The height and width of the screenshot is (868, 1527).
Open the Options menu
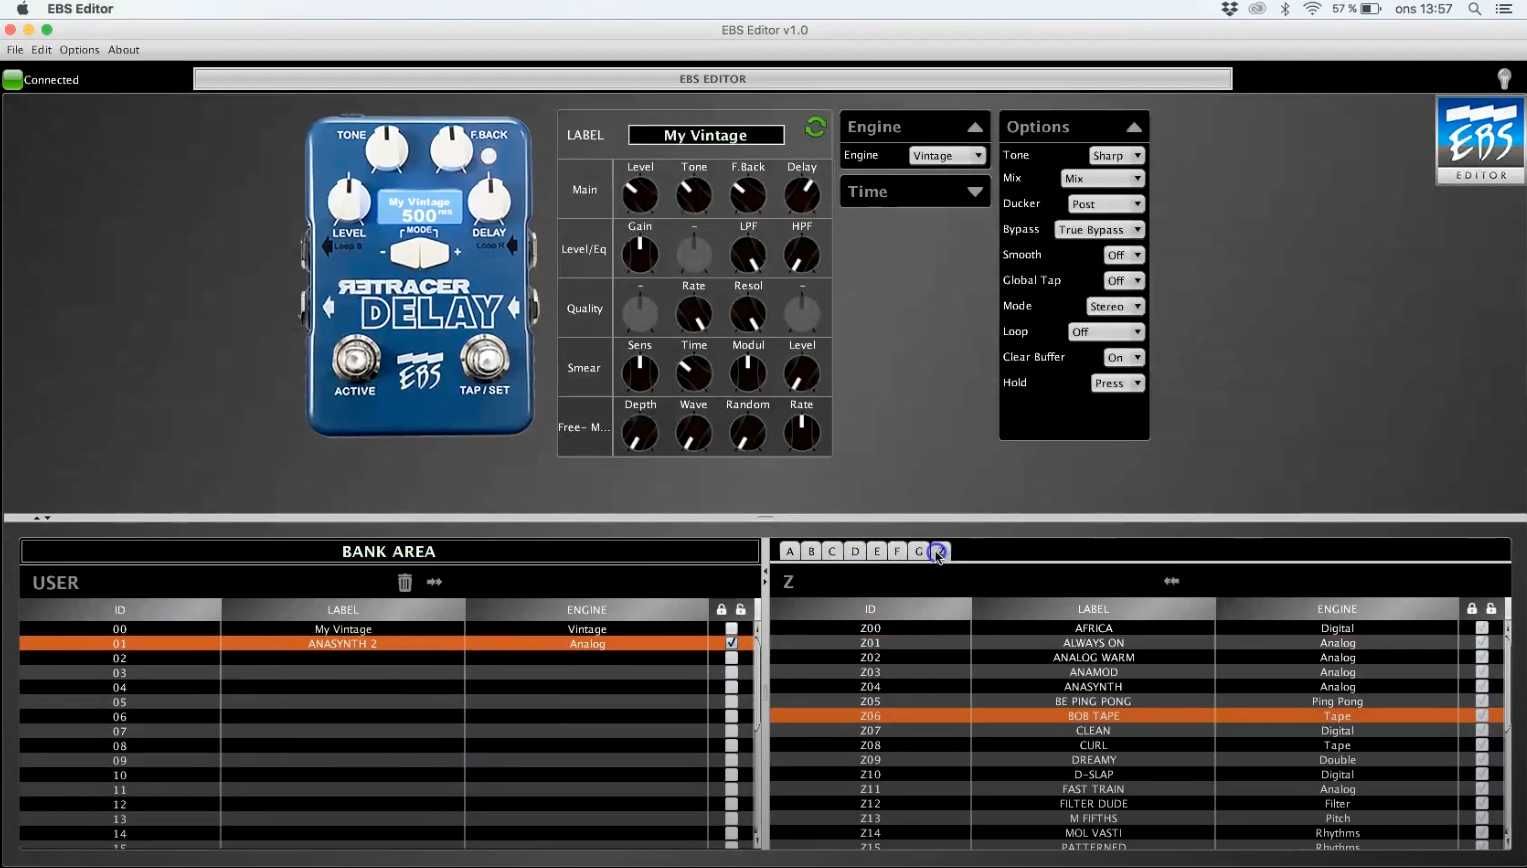(79, 50)
